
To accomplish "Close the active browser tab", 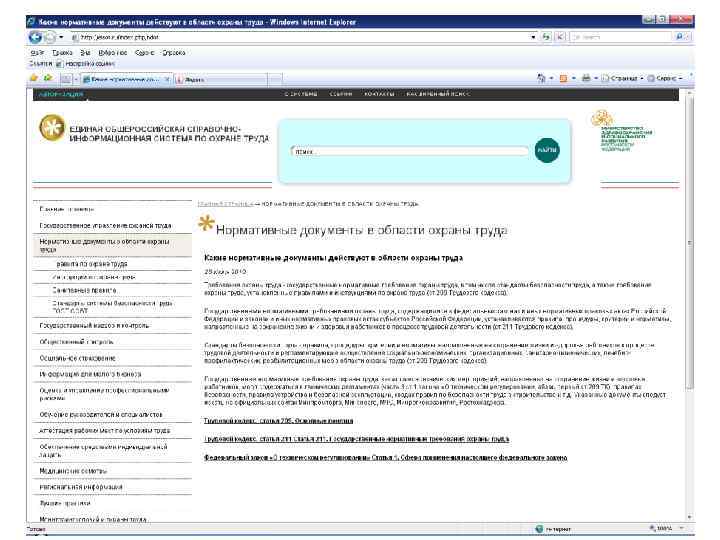I will (x=167, y=79).
